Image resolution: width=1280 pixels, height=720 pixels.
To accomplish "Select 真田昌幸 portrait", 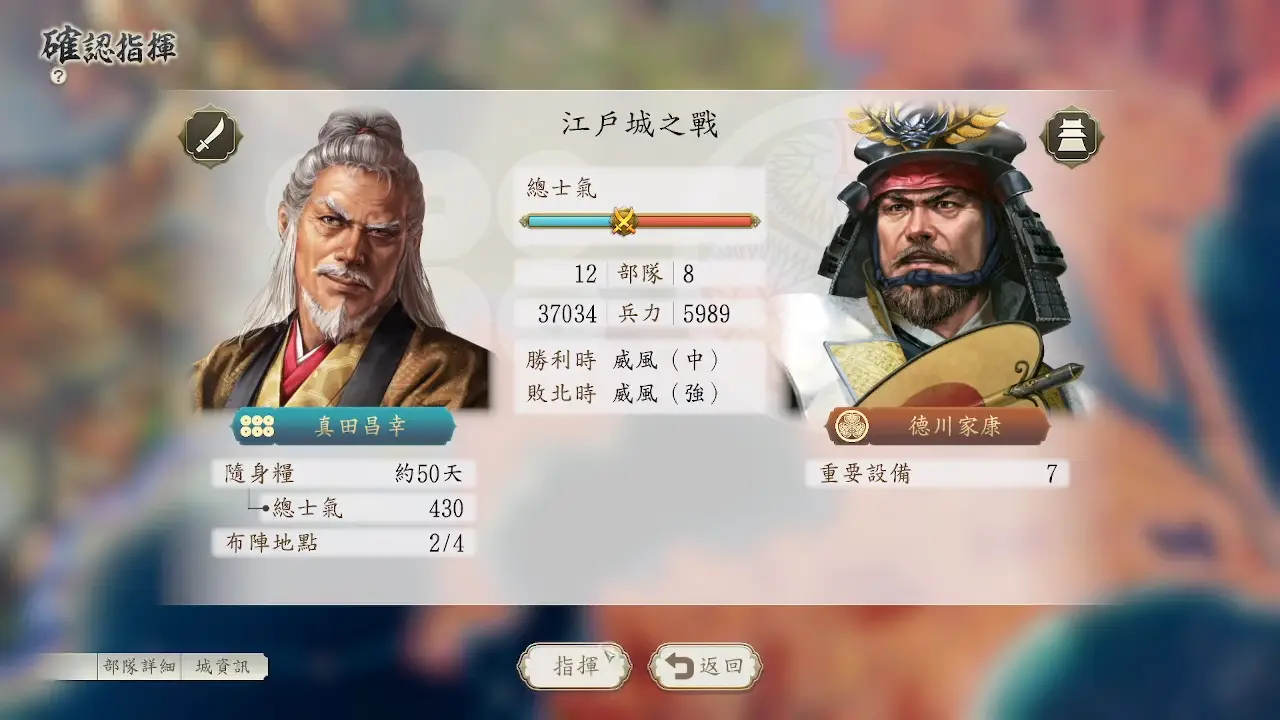I will pos(340,258).
